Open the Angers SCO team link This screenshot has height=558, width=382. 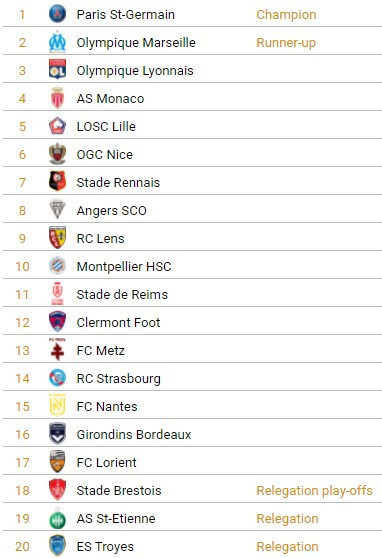click(111, 211)
